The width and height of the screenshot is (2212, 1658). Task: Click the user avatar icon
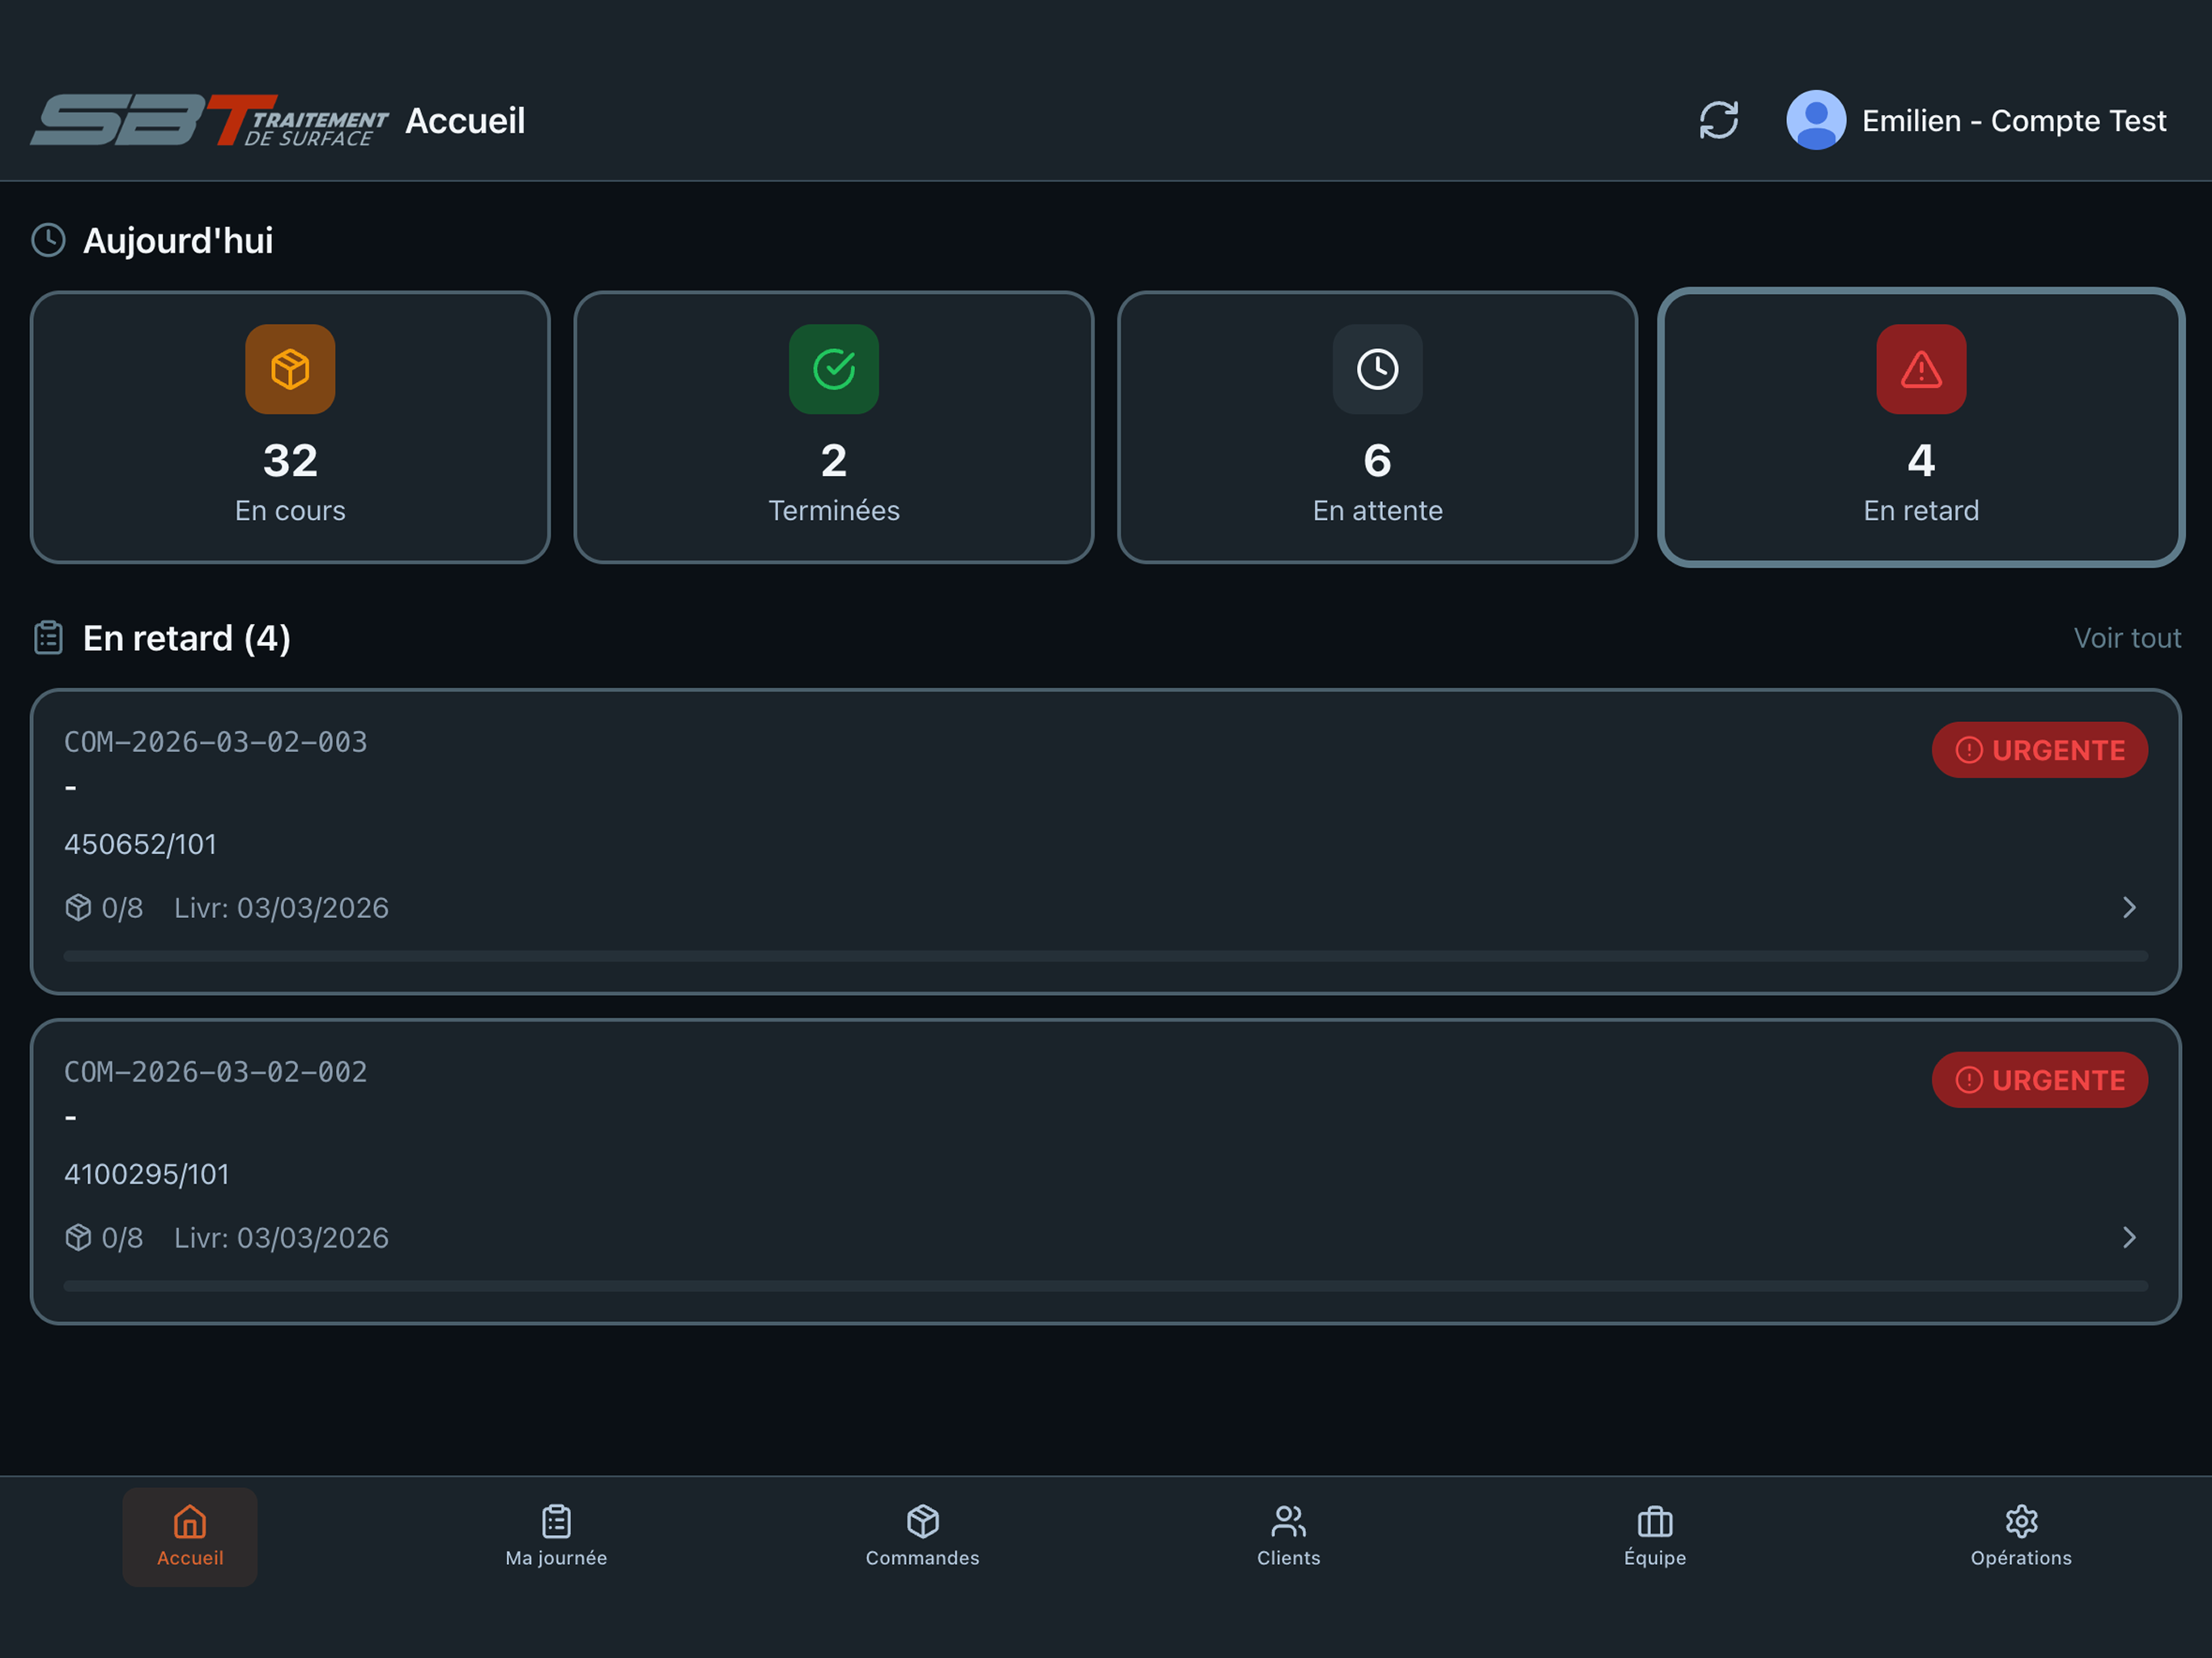point(1815,120)
